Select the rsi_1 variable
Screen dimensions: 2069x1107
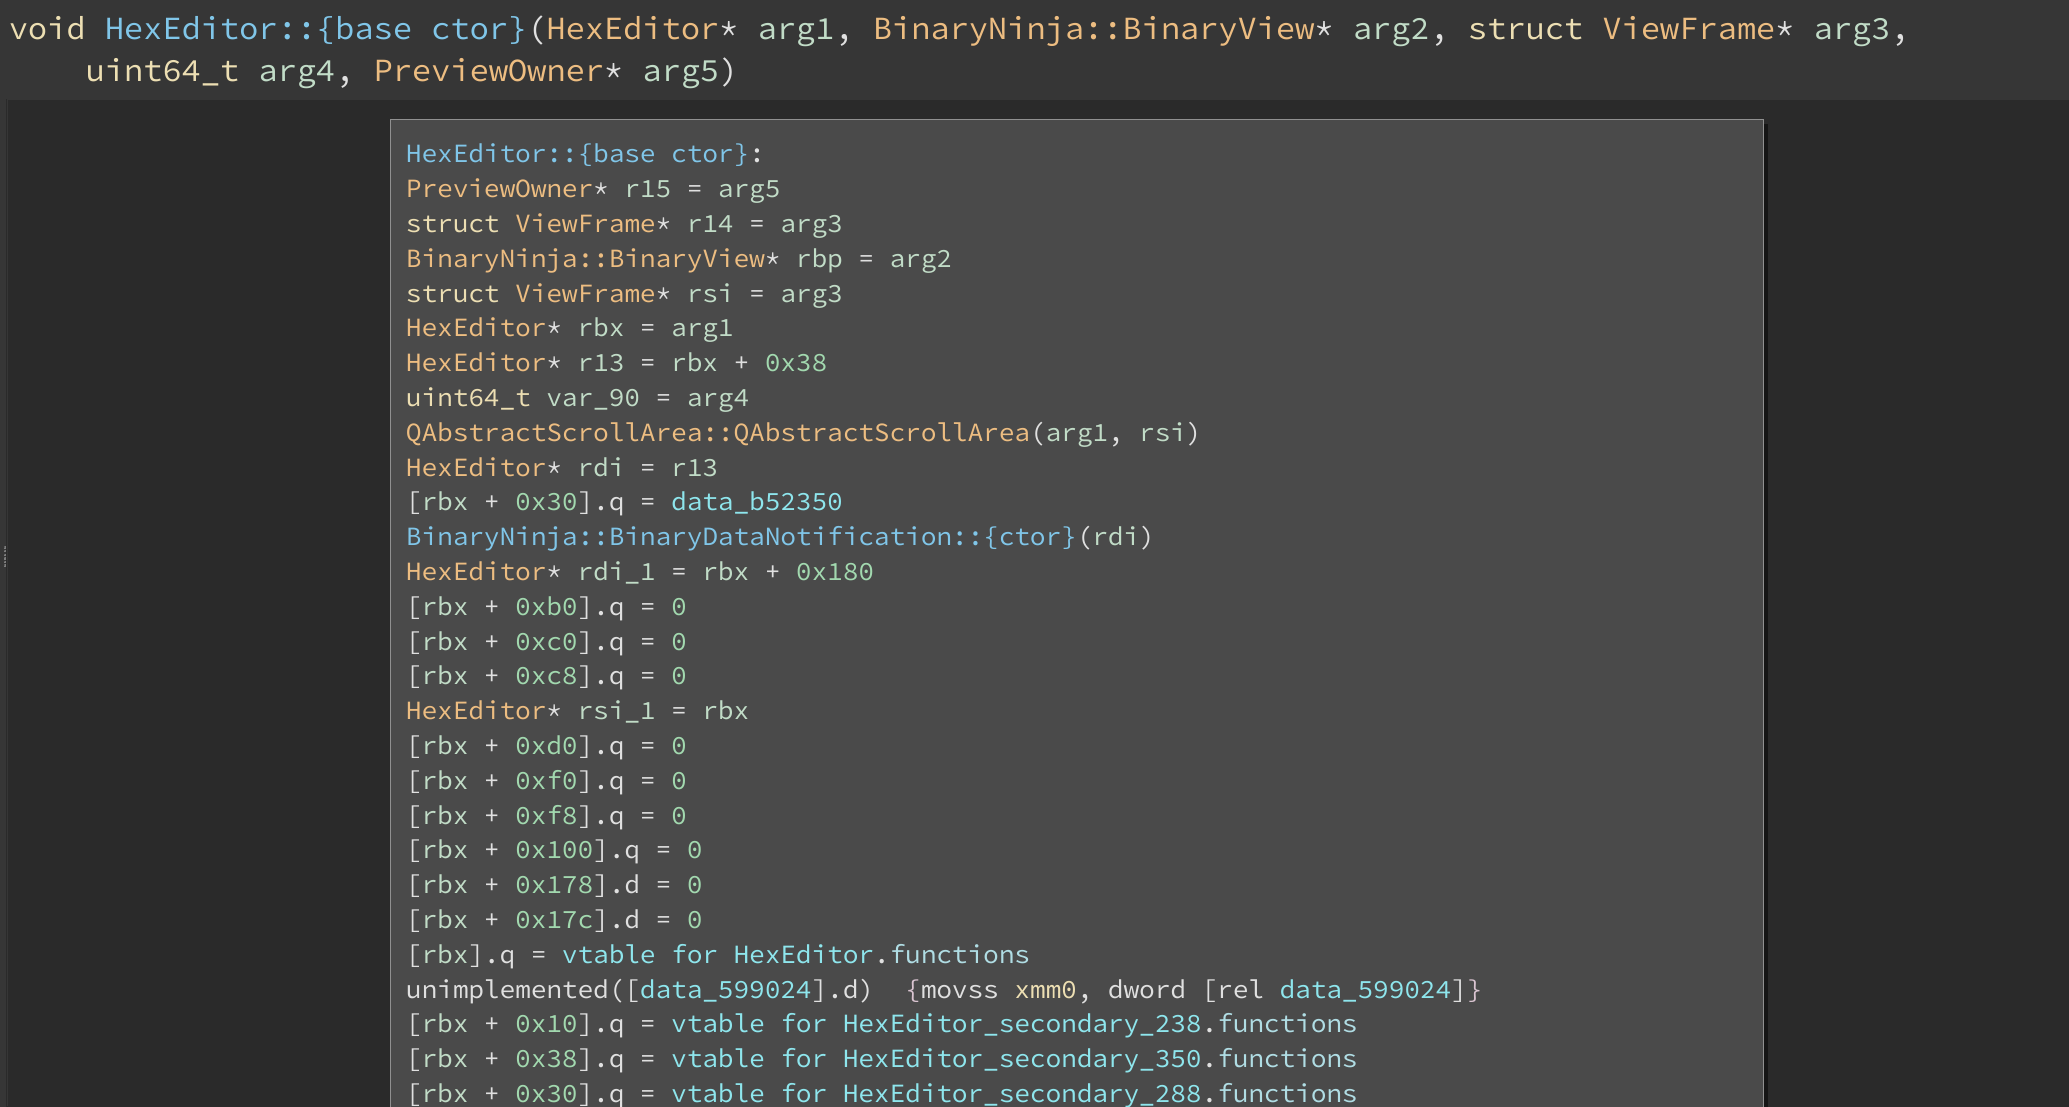pyautogui.click(x=616, y=711)
